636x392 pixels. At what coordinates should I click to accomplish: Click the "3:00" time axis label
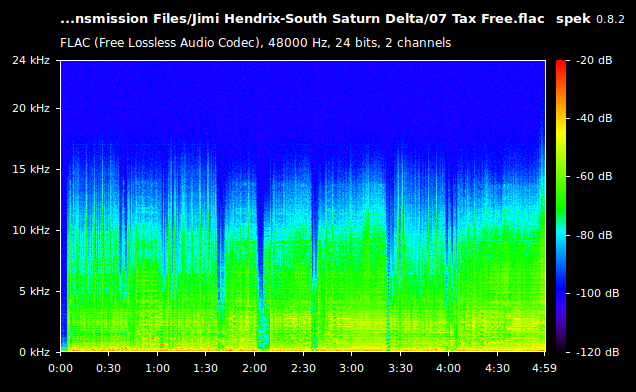point(351,368)
